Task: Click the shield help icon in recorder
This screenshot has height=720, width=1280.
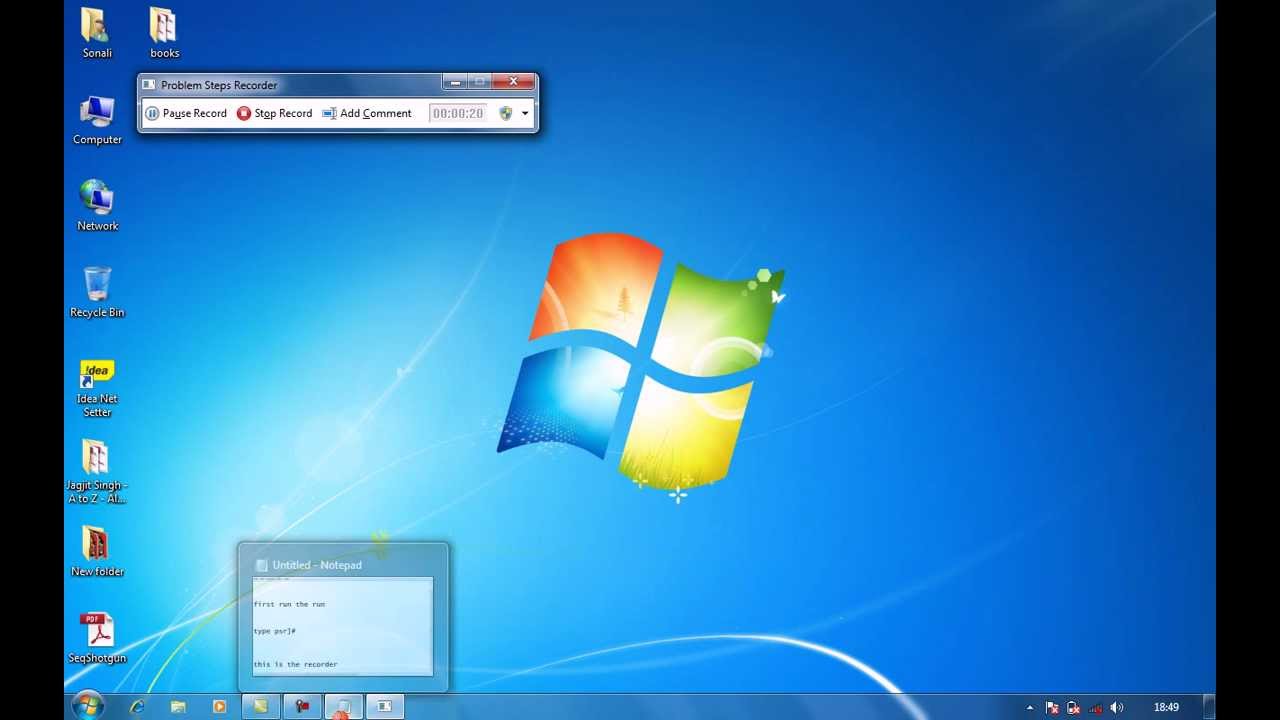Action: (x=506, y=113)
